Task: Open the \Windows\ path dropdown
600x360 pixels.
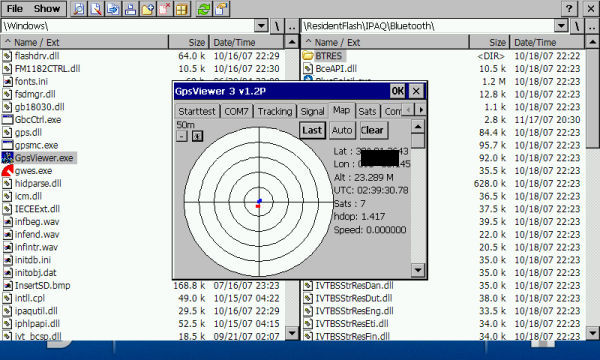Action: 261,26
